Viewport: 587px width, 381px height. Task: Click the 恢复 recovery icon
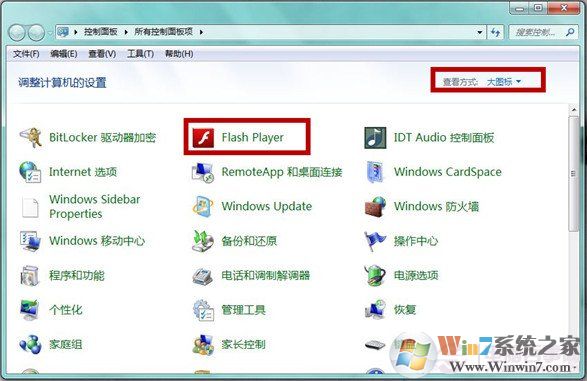[375, 310]
